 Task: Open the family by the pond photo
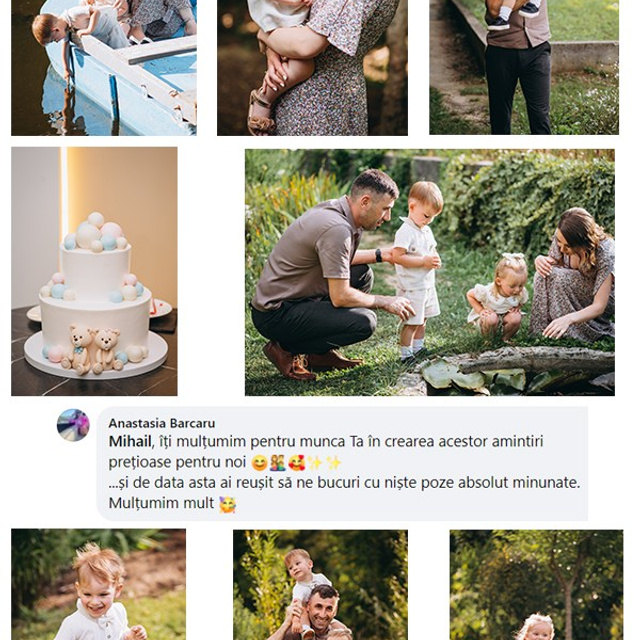pyautogui.click(x=430, y=272)
